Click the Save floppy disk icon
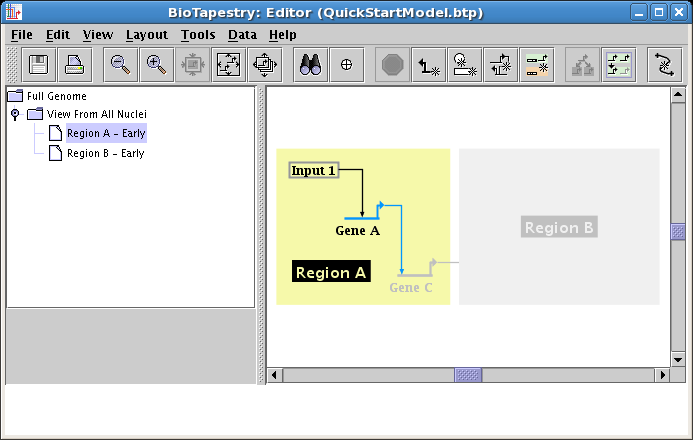 pyautogui.click(x=39, y=64)
